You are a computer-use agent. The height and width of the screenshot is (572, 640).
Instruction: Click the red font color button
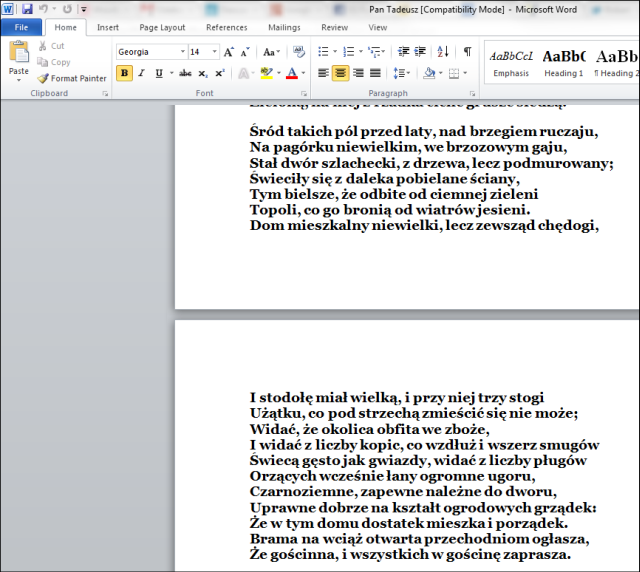[x=290, y=73]
